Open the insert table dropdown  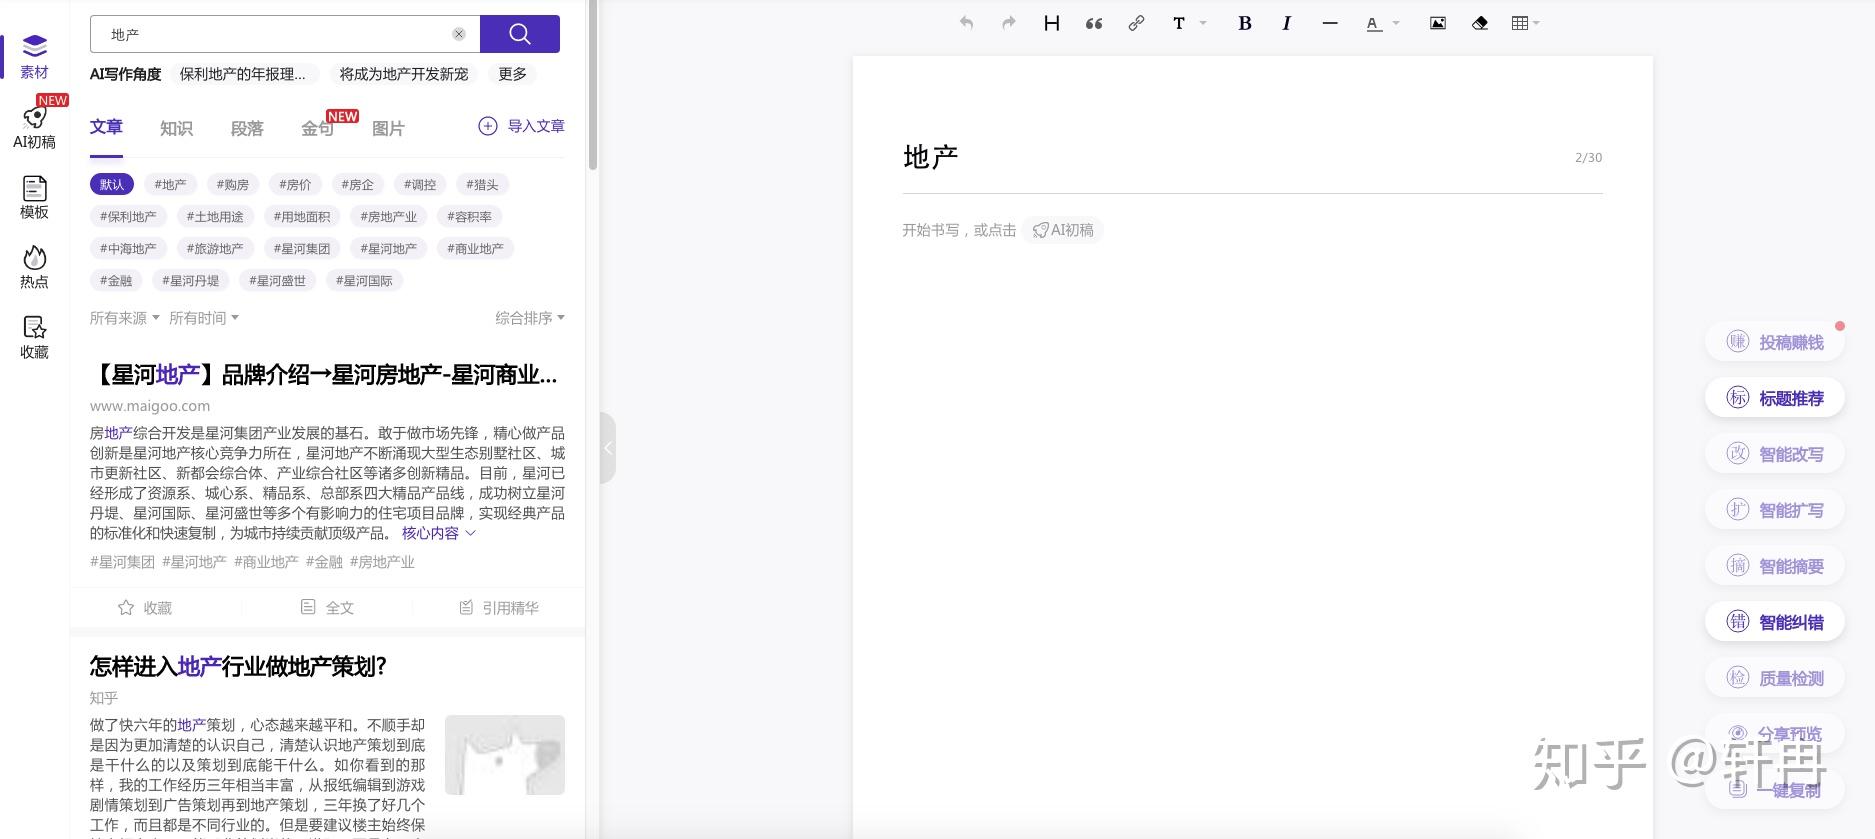(x=1525, y=23)
